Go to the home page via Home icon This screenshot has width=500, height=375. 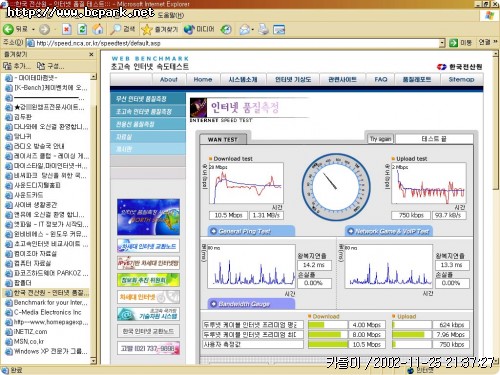98,29
